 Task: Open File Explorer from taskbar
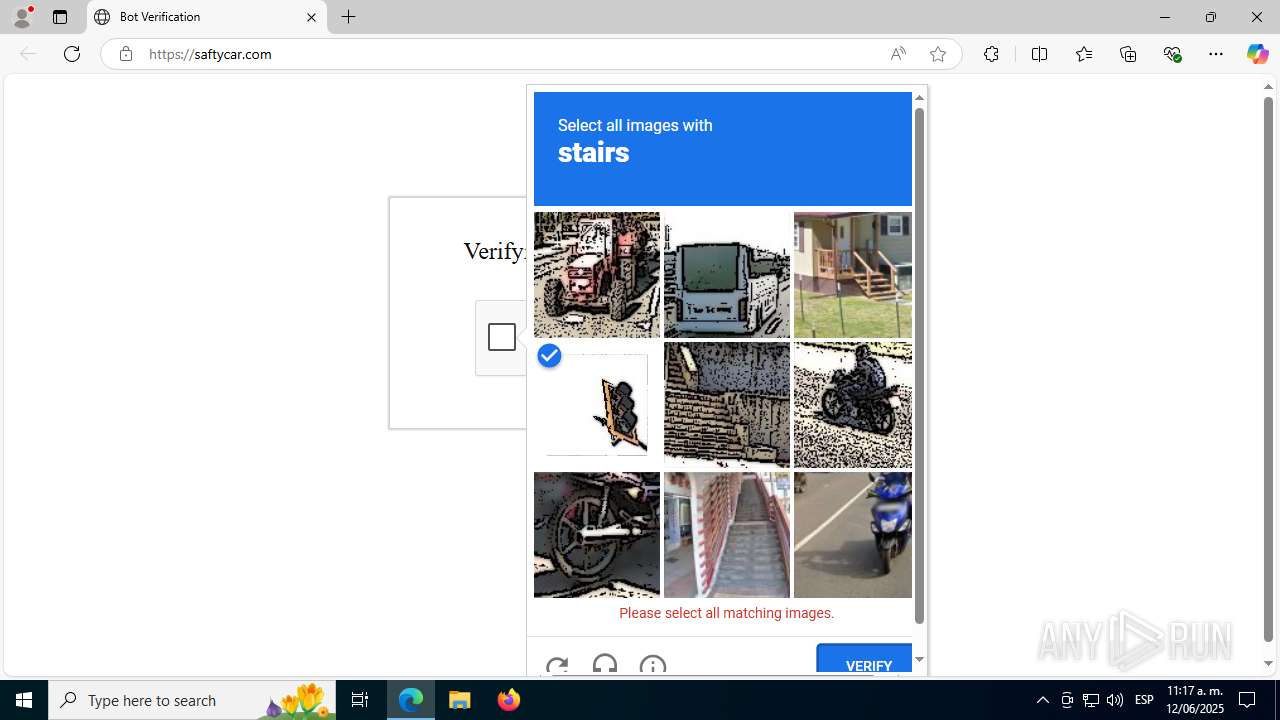coord(460,700)
